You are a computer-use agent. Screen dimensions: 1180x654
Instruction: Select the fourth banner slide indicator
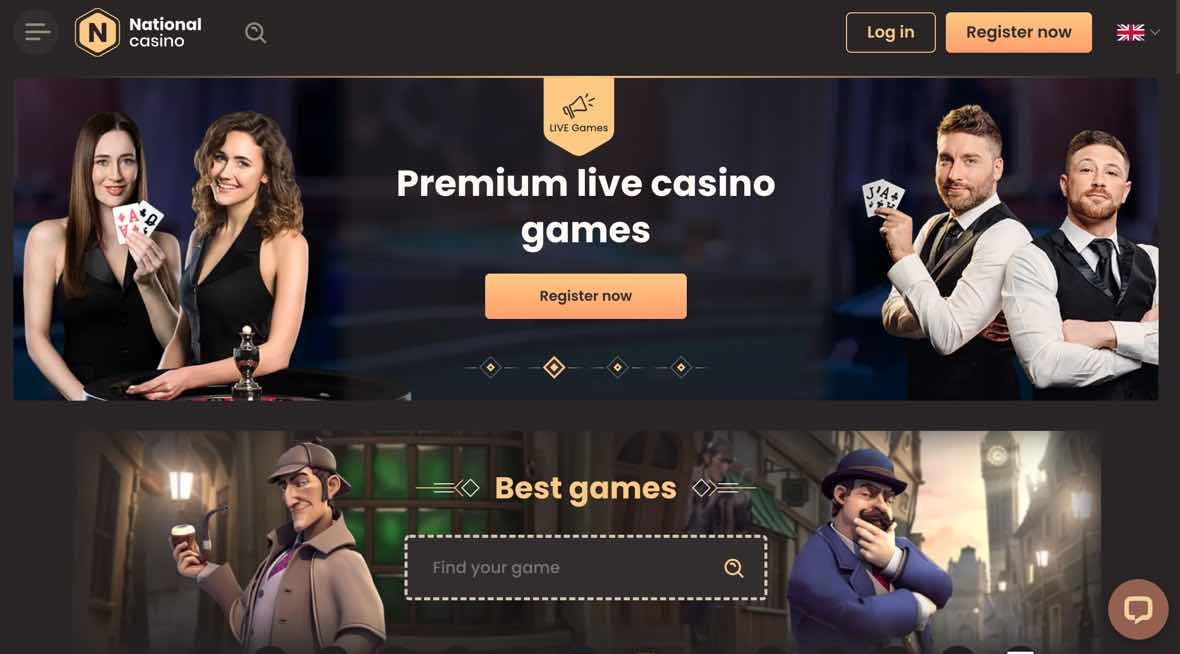pos(680,367)
